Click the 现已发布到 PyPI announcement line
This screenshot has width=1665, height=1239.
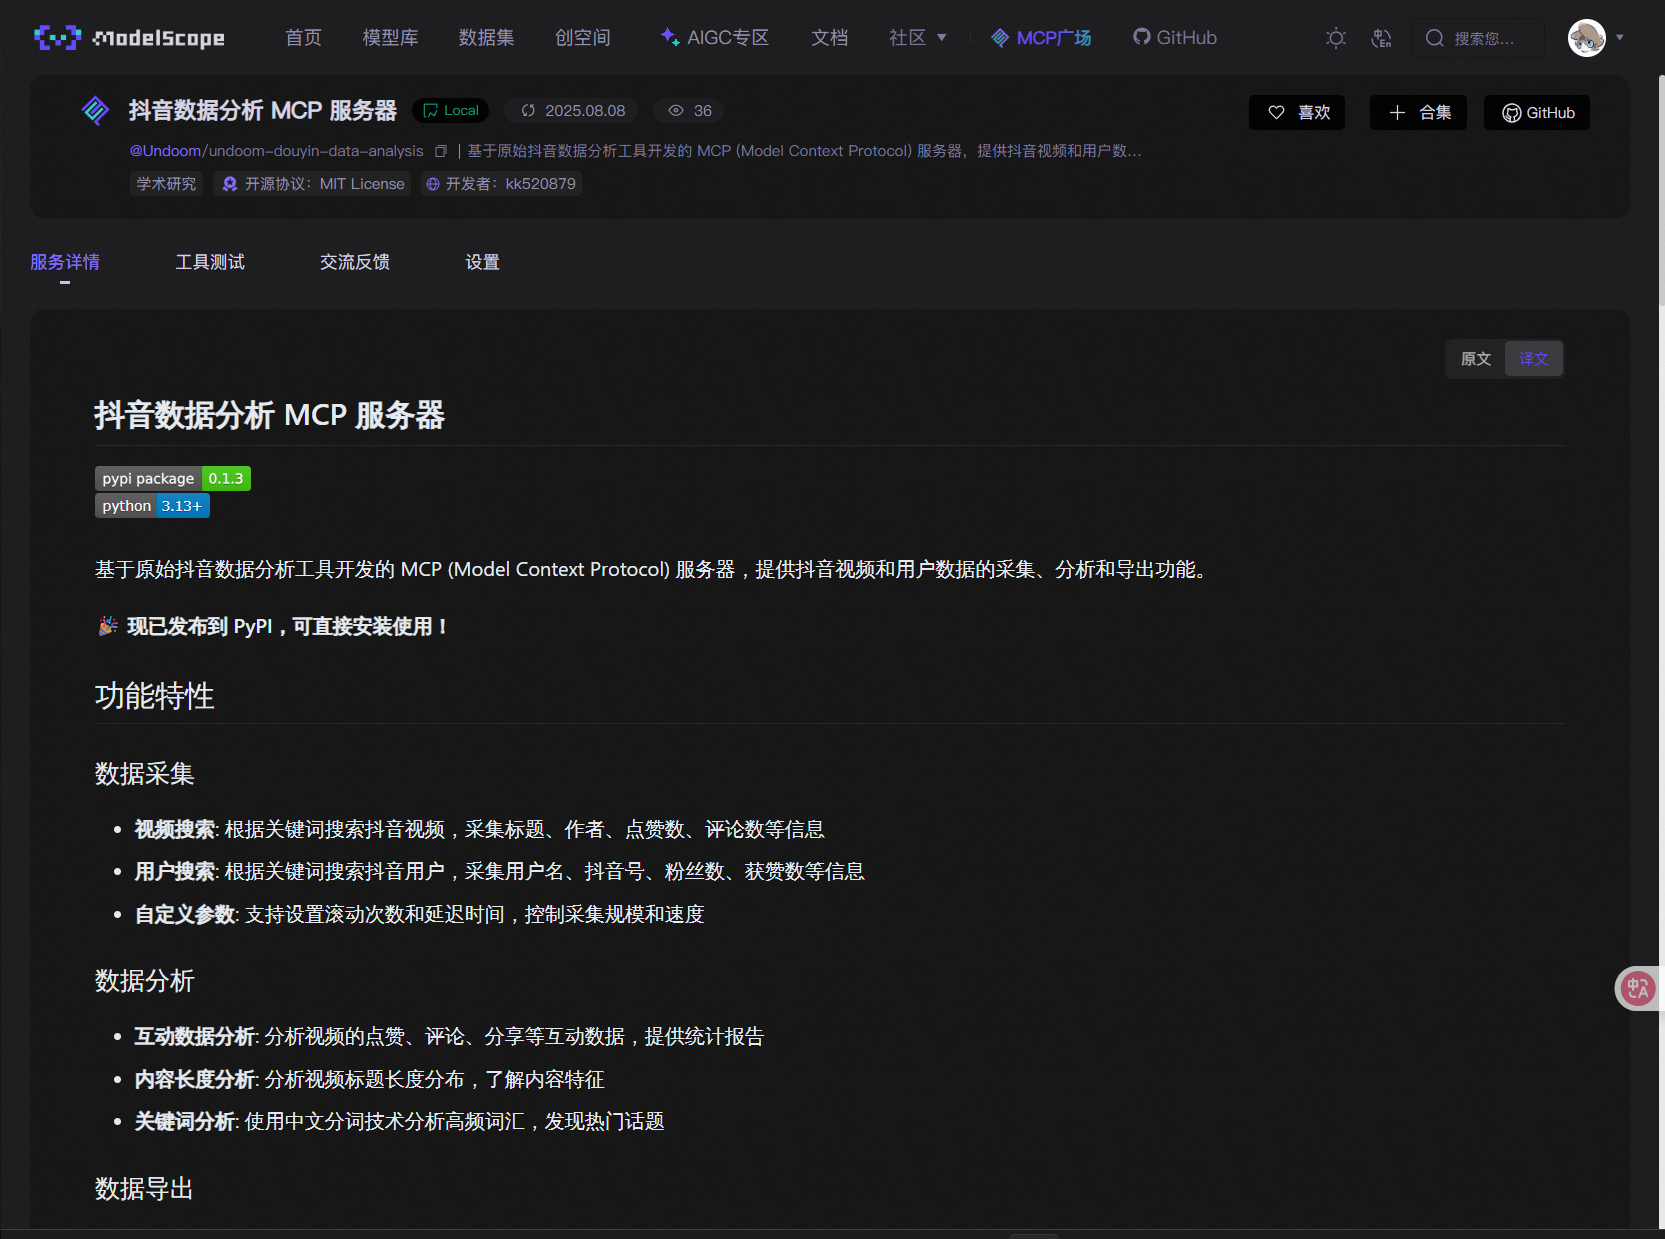pos(273,627)
